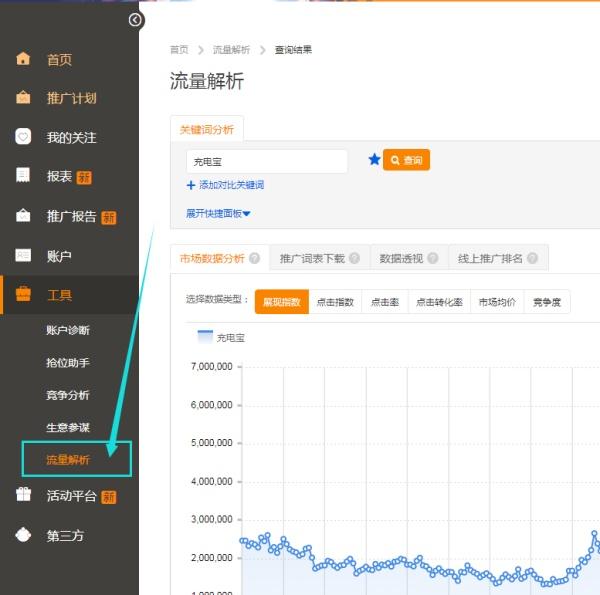Click the blue star favorite icon
Image resolution: width=600 pixels, height=595 pixels.
point(374,159)
